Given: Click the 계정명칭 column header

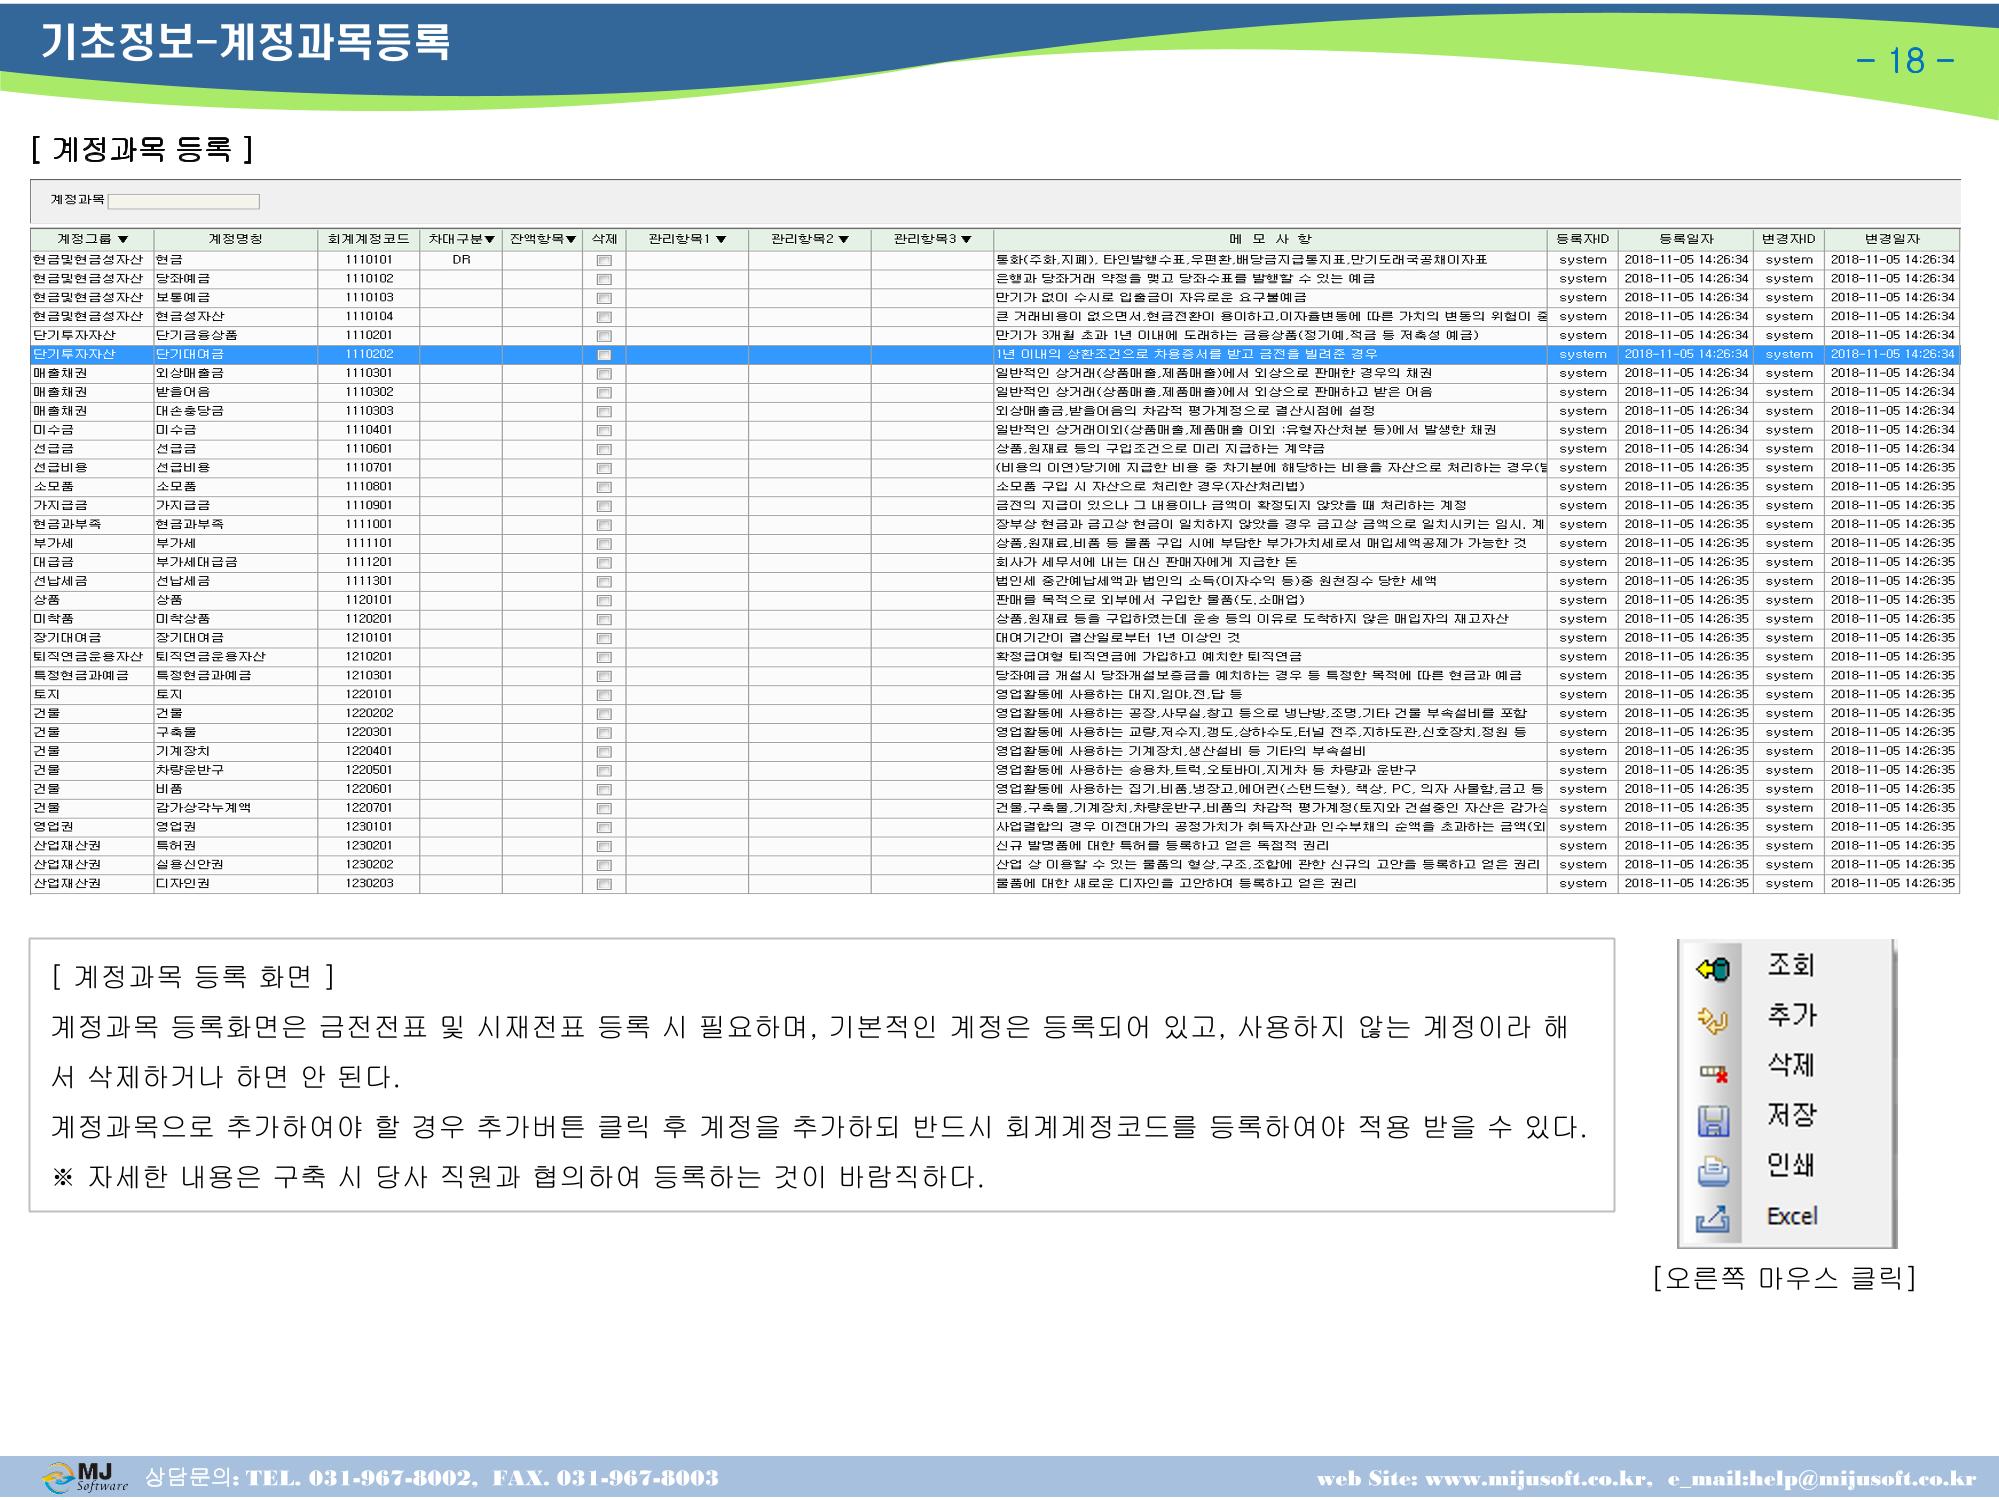Looking at the screenshot, I should [235, 239].
